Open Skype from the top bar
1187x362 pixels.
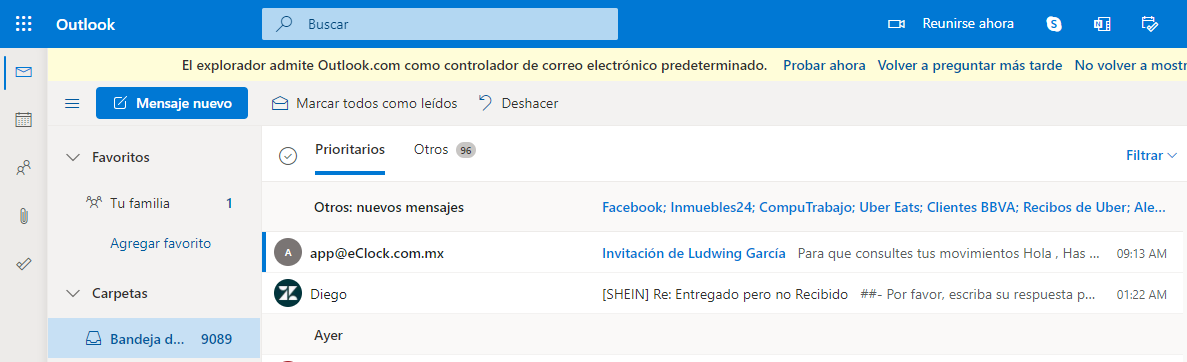1053,23
